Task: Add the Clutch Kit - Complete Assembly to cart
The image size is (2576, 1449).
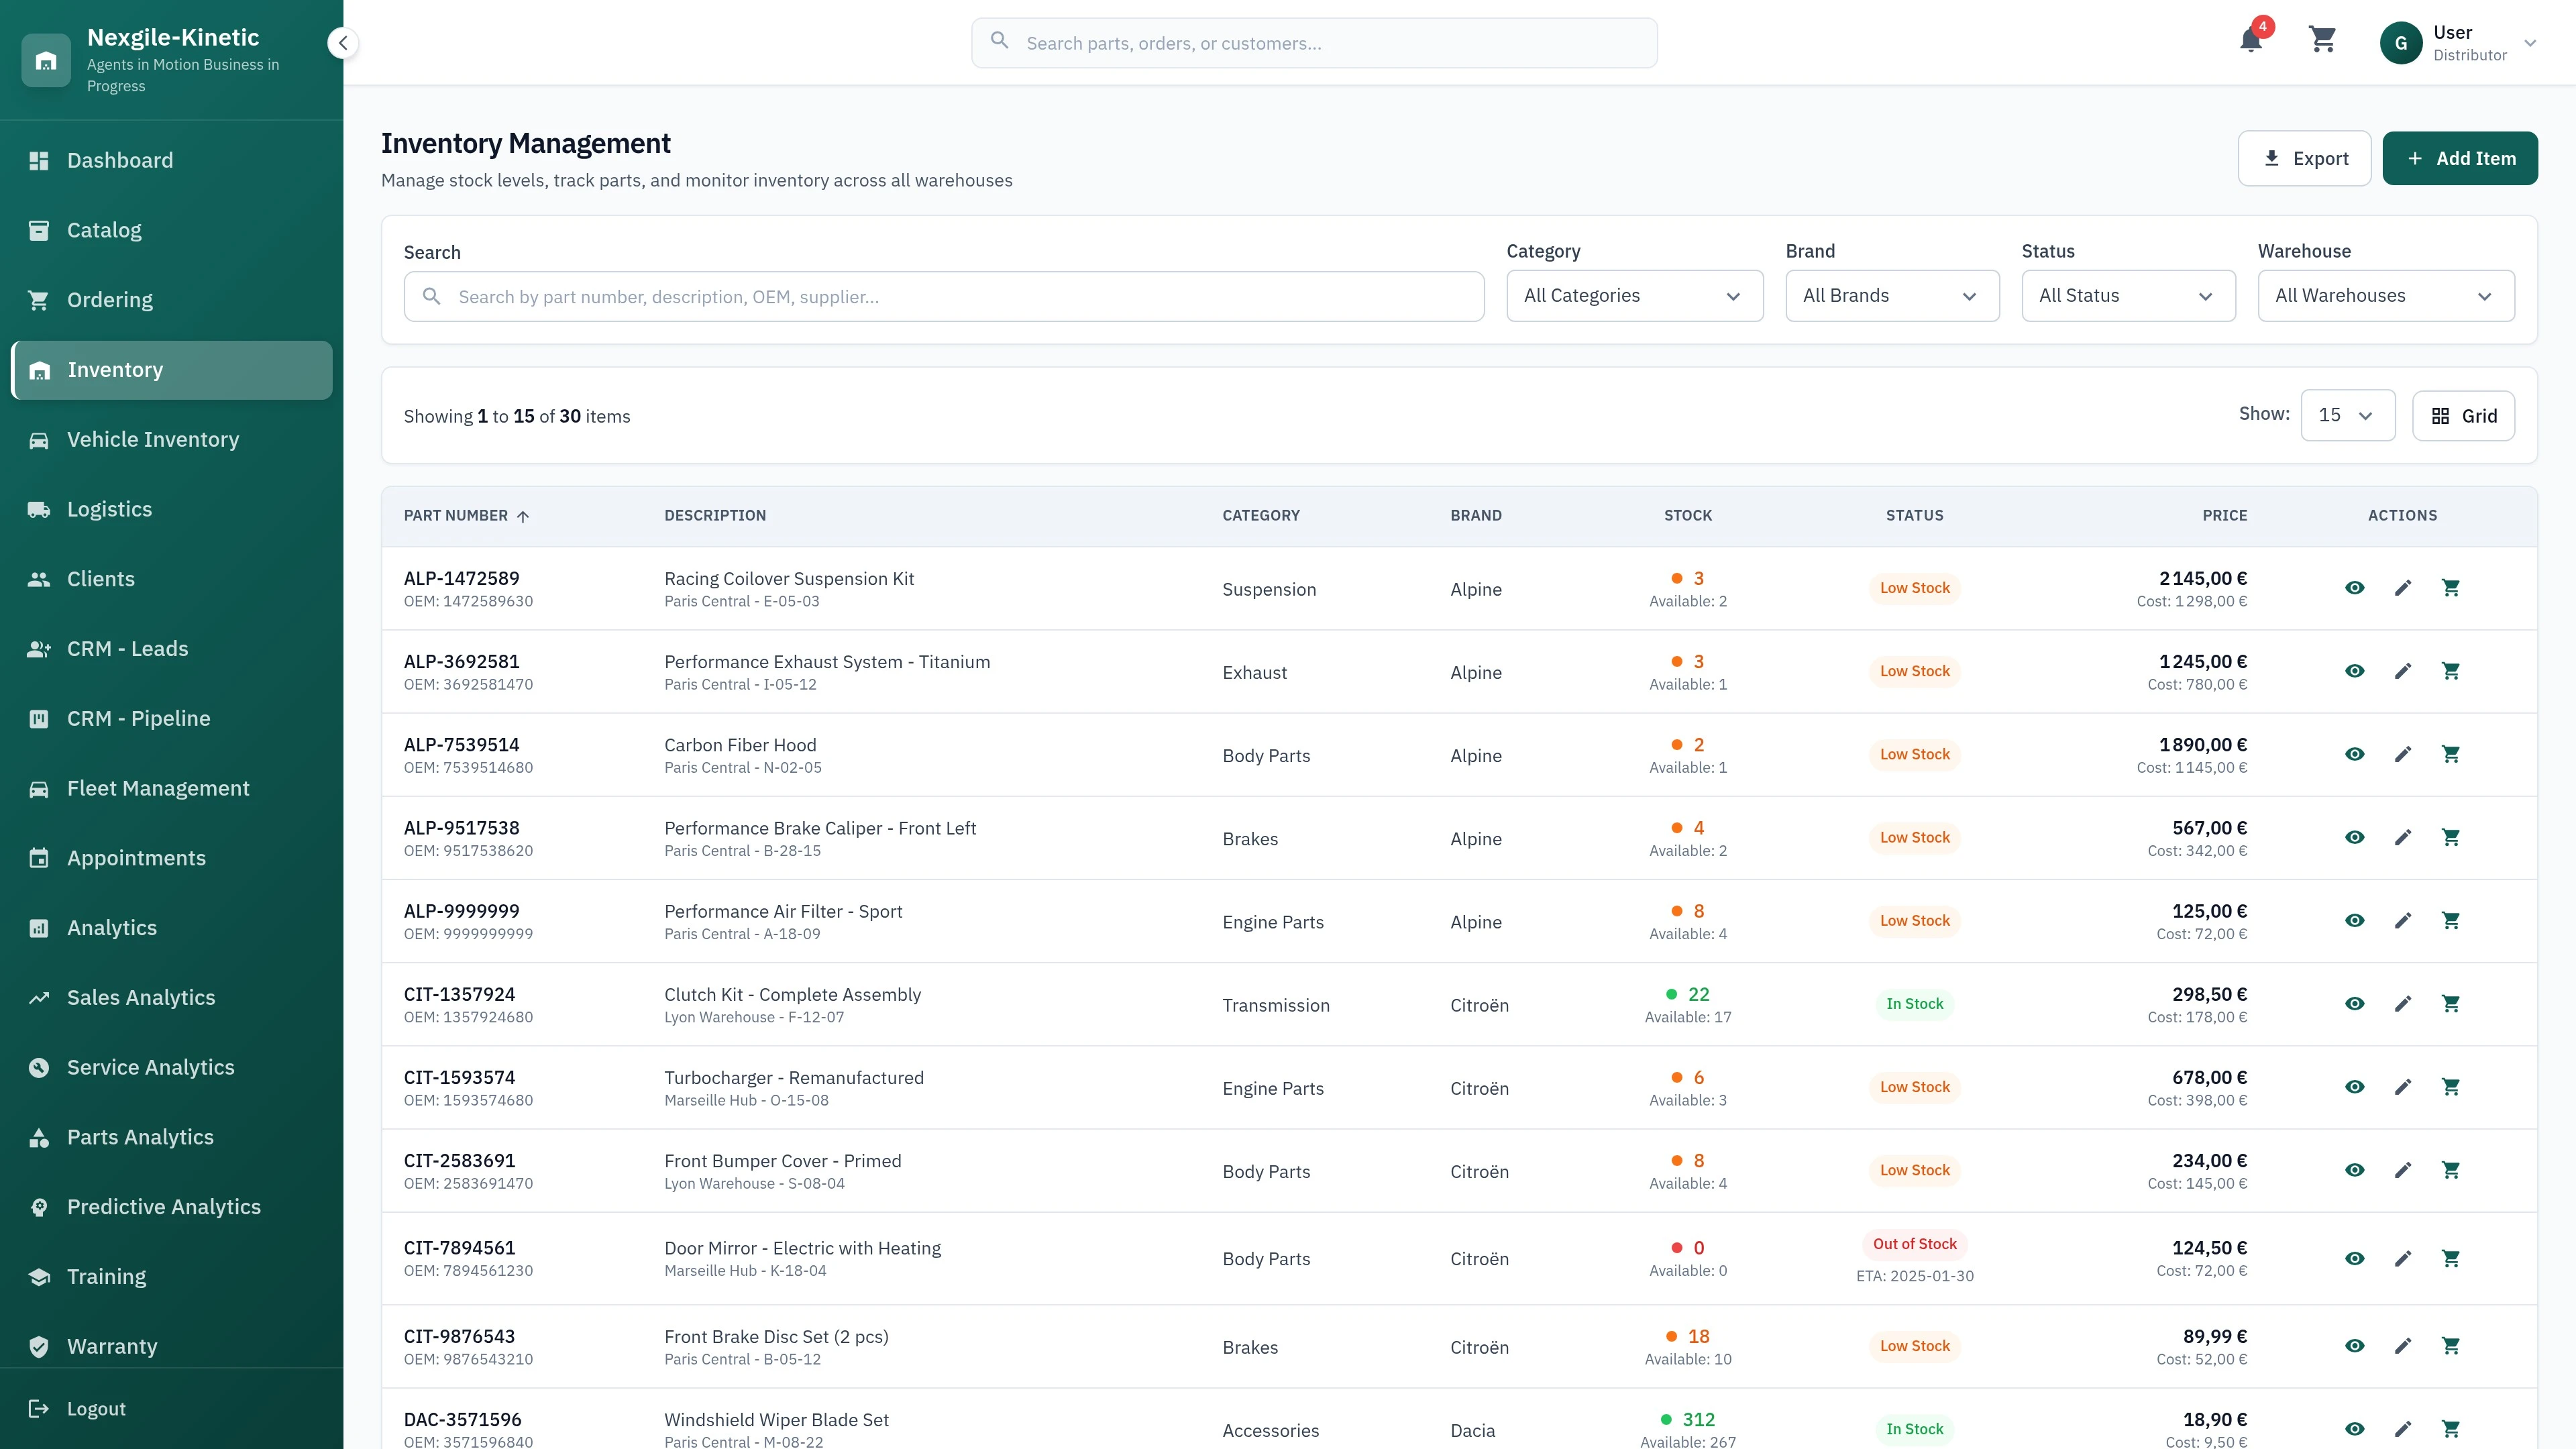Action: tap(2451, 1003)
